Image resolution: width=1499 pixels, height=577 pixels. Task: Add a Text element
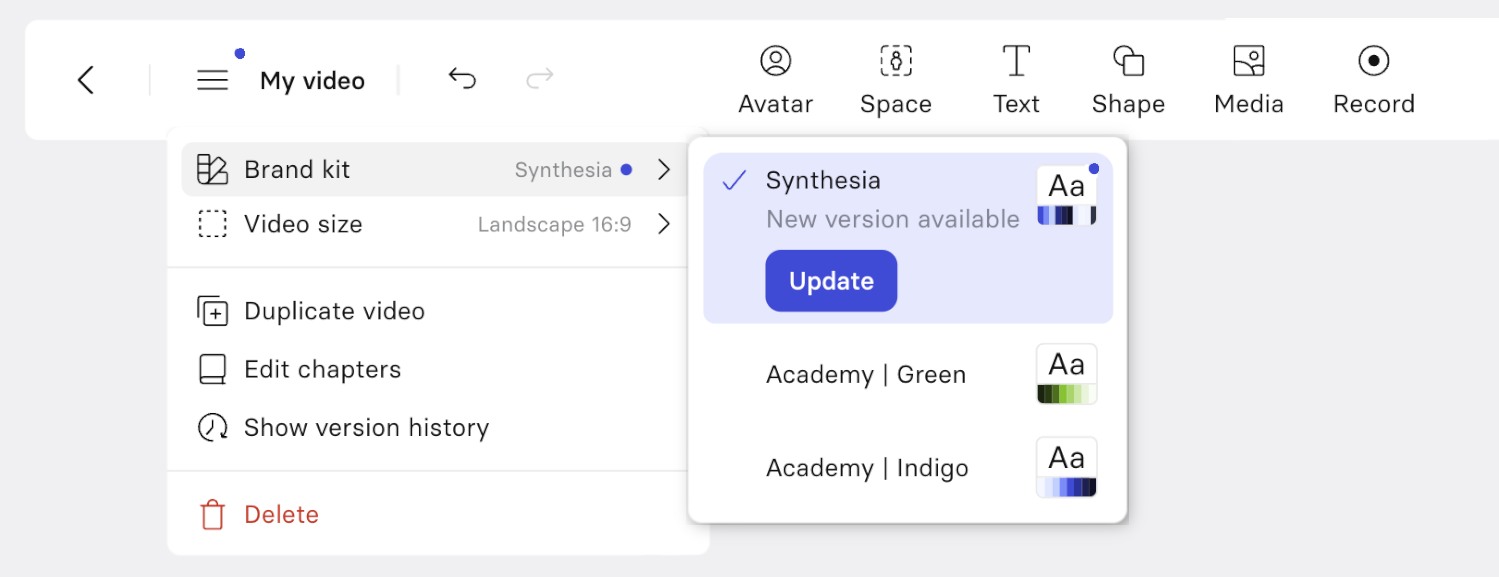coord(1016,80)
